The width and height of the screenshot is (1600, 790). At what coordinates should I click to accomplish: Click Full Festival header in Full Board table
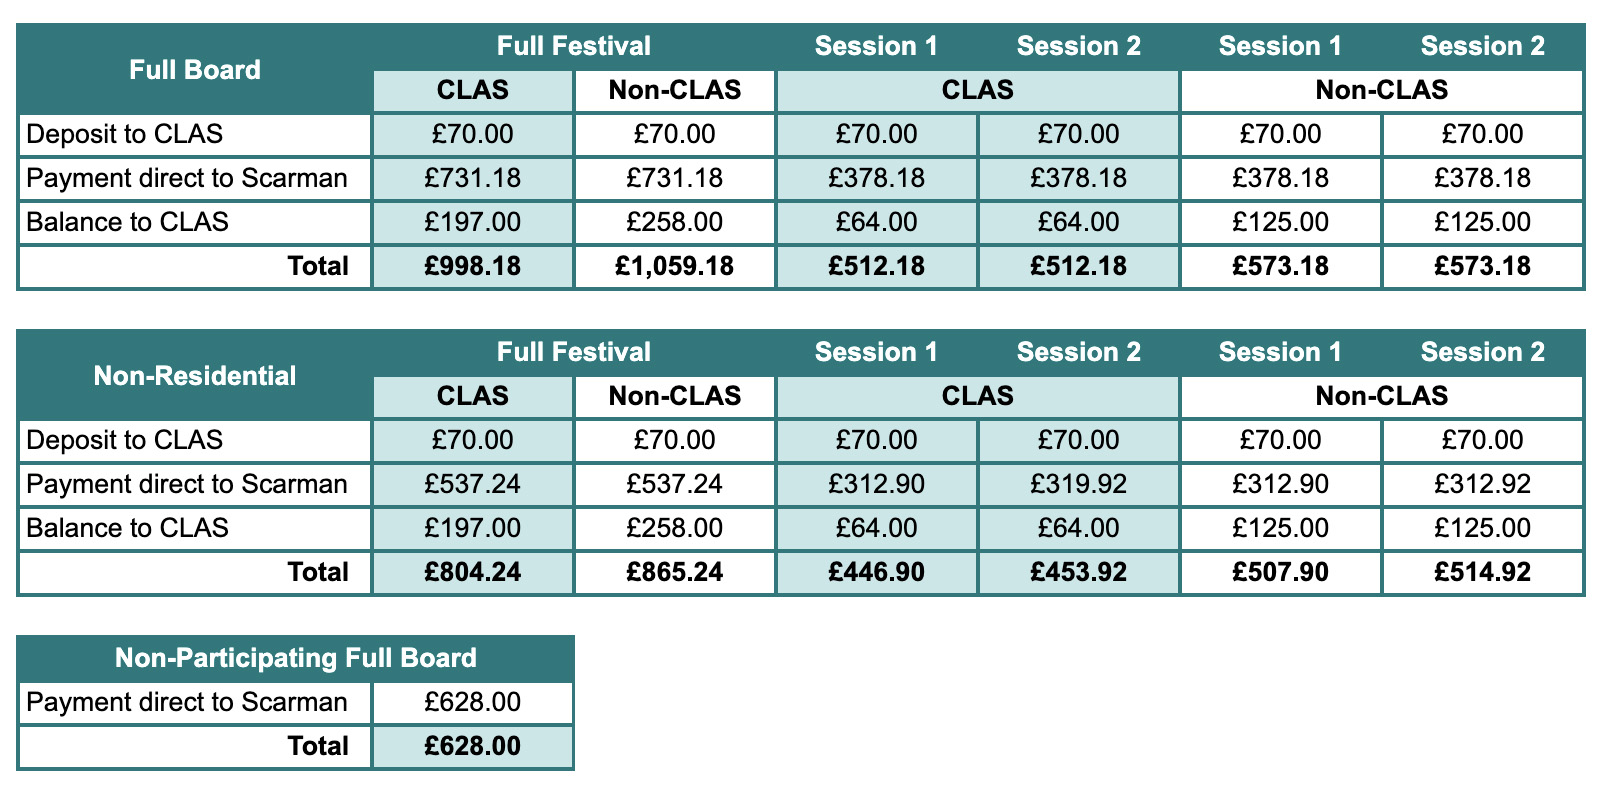pos(574,46)
